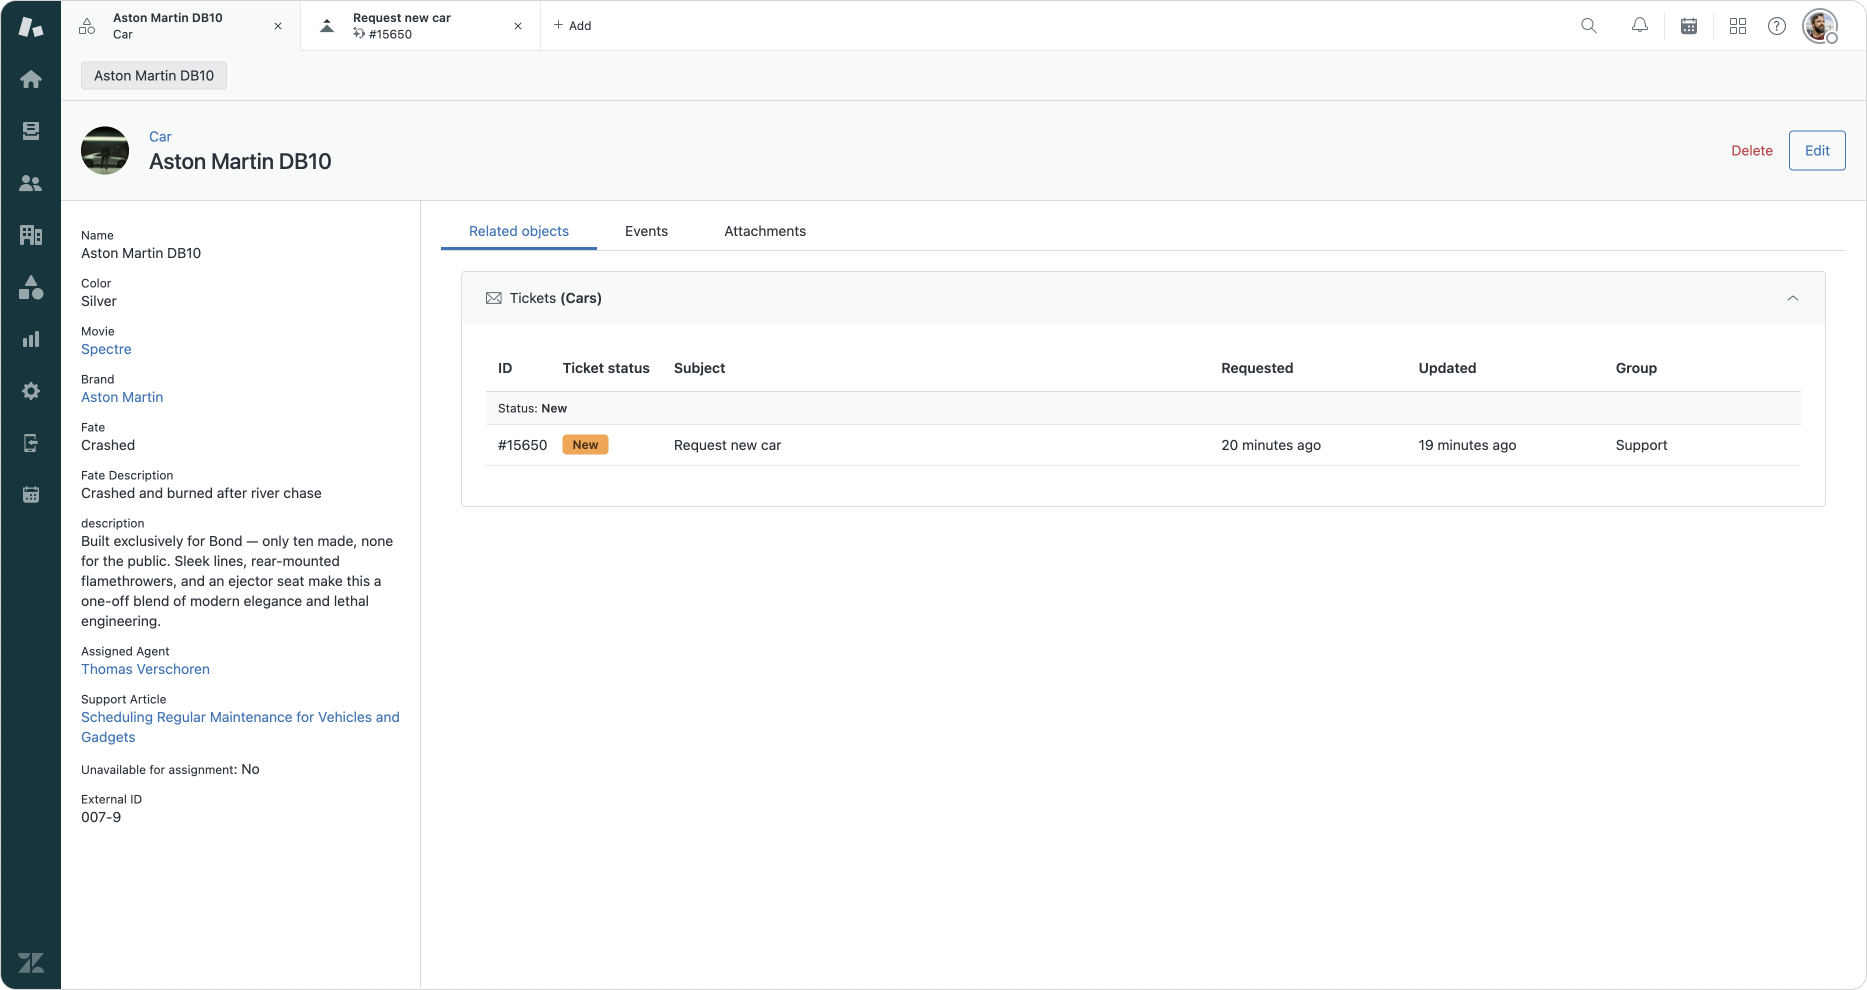
Task: Switch to the Attachments tab
Action: click(765, 231)
